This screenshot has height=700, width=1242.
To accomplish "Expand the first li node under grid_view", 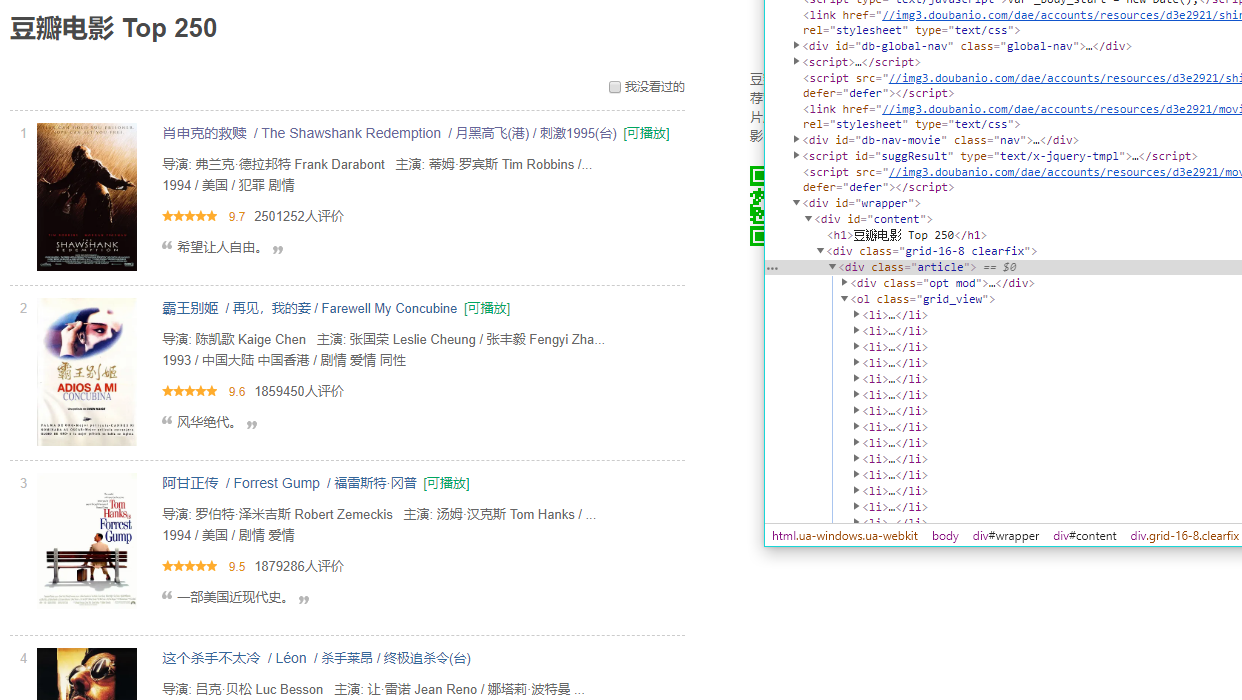I will (x=857, y=315).
